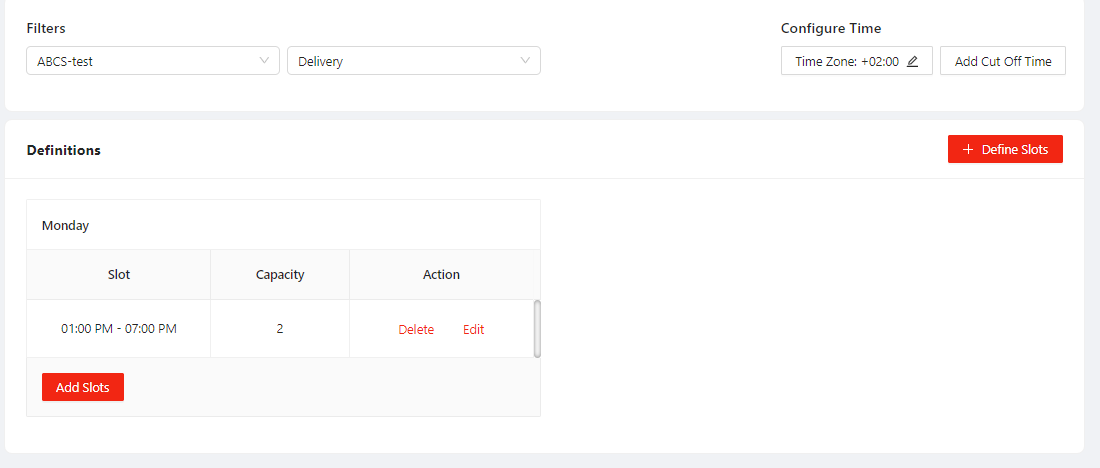The height and width of the screenshot is (468, 1100).
Task: Click the chevron arrow of Delivery dropdown
Action: pyautogui.click(x=526, y=61)
